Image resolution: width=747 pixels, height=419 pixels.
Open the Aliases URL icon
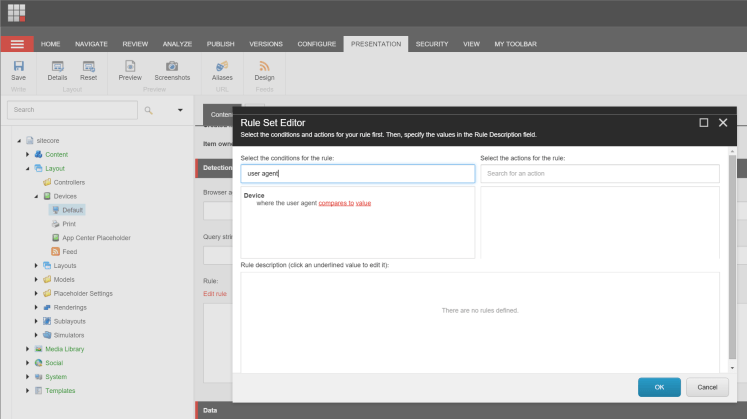(221, 66)
